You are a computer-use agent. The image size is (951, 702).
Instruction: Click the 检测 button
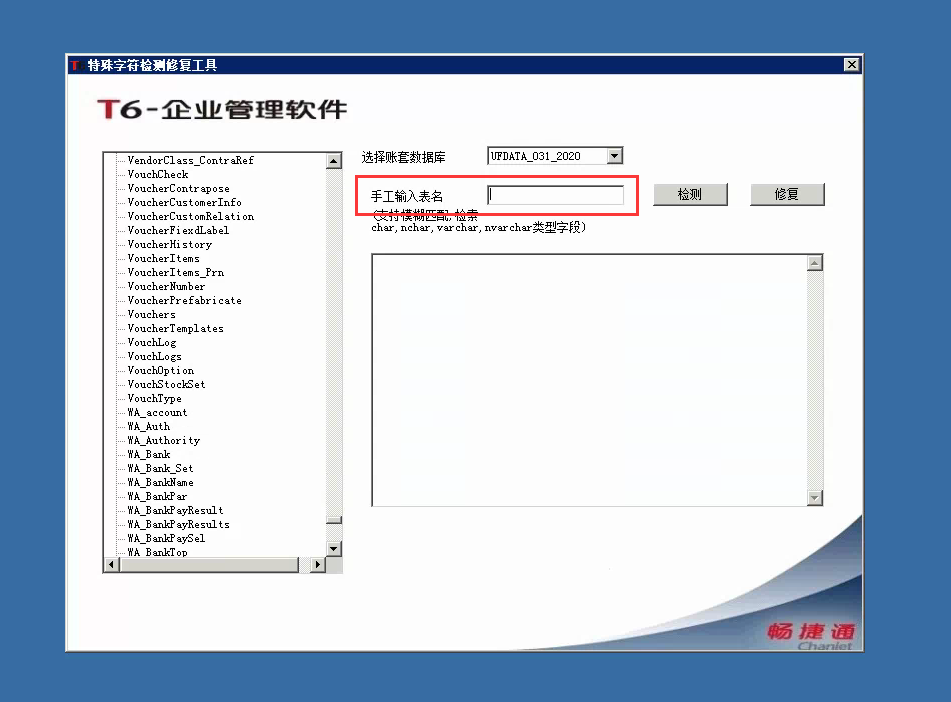coord(690,195)
